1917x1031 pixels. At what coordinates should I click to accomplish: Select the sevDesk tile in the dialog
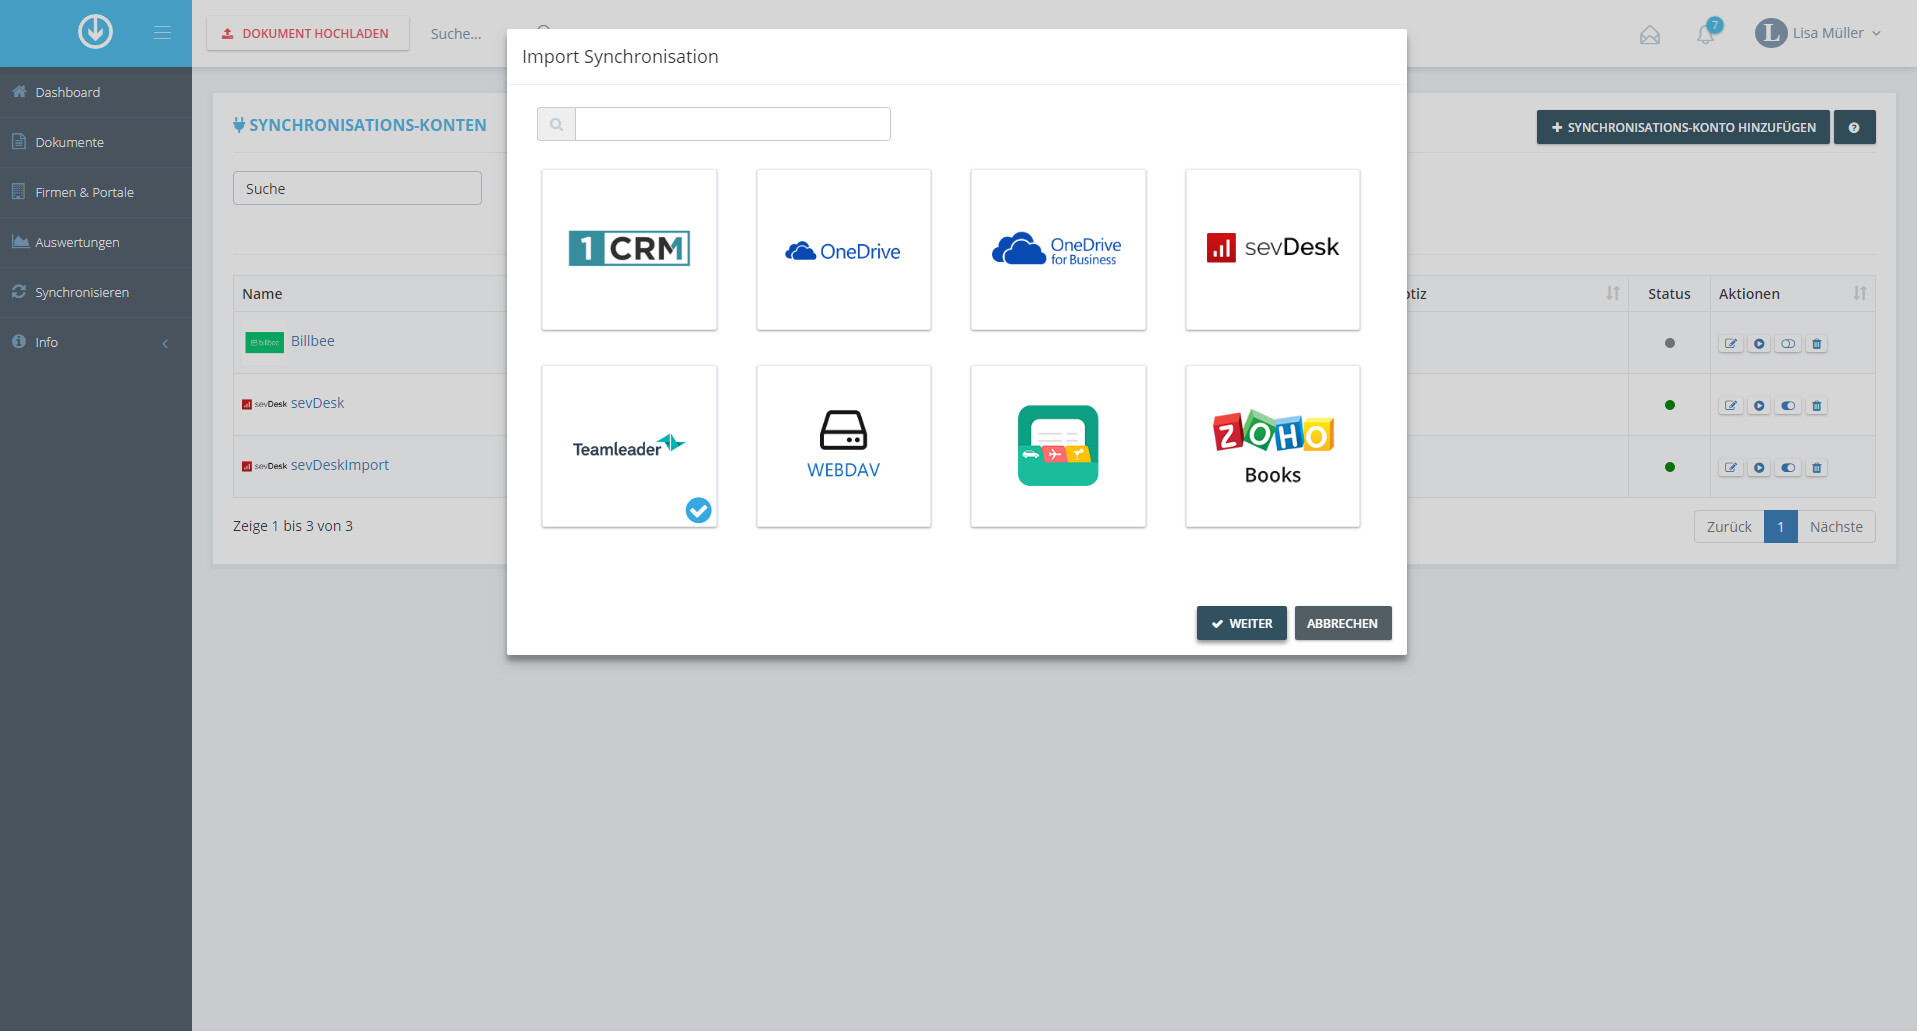[1273, 249]
